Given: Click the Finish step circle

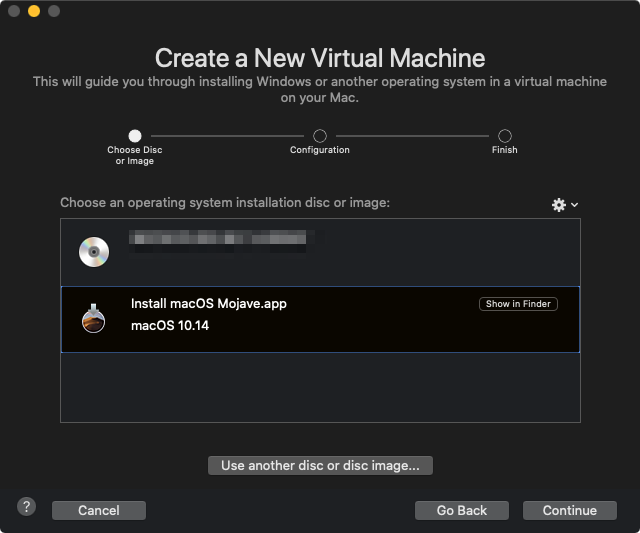Looking at the screenshot, I should (504, 136).
